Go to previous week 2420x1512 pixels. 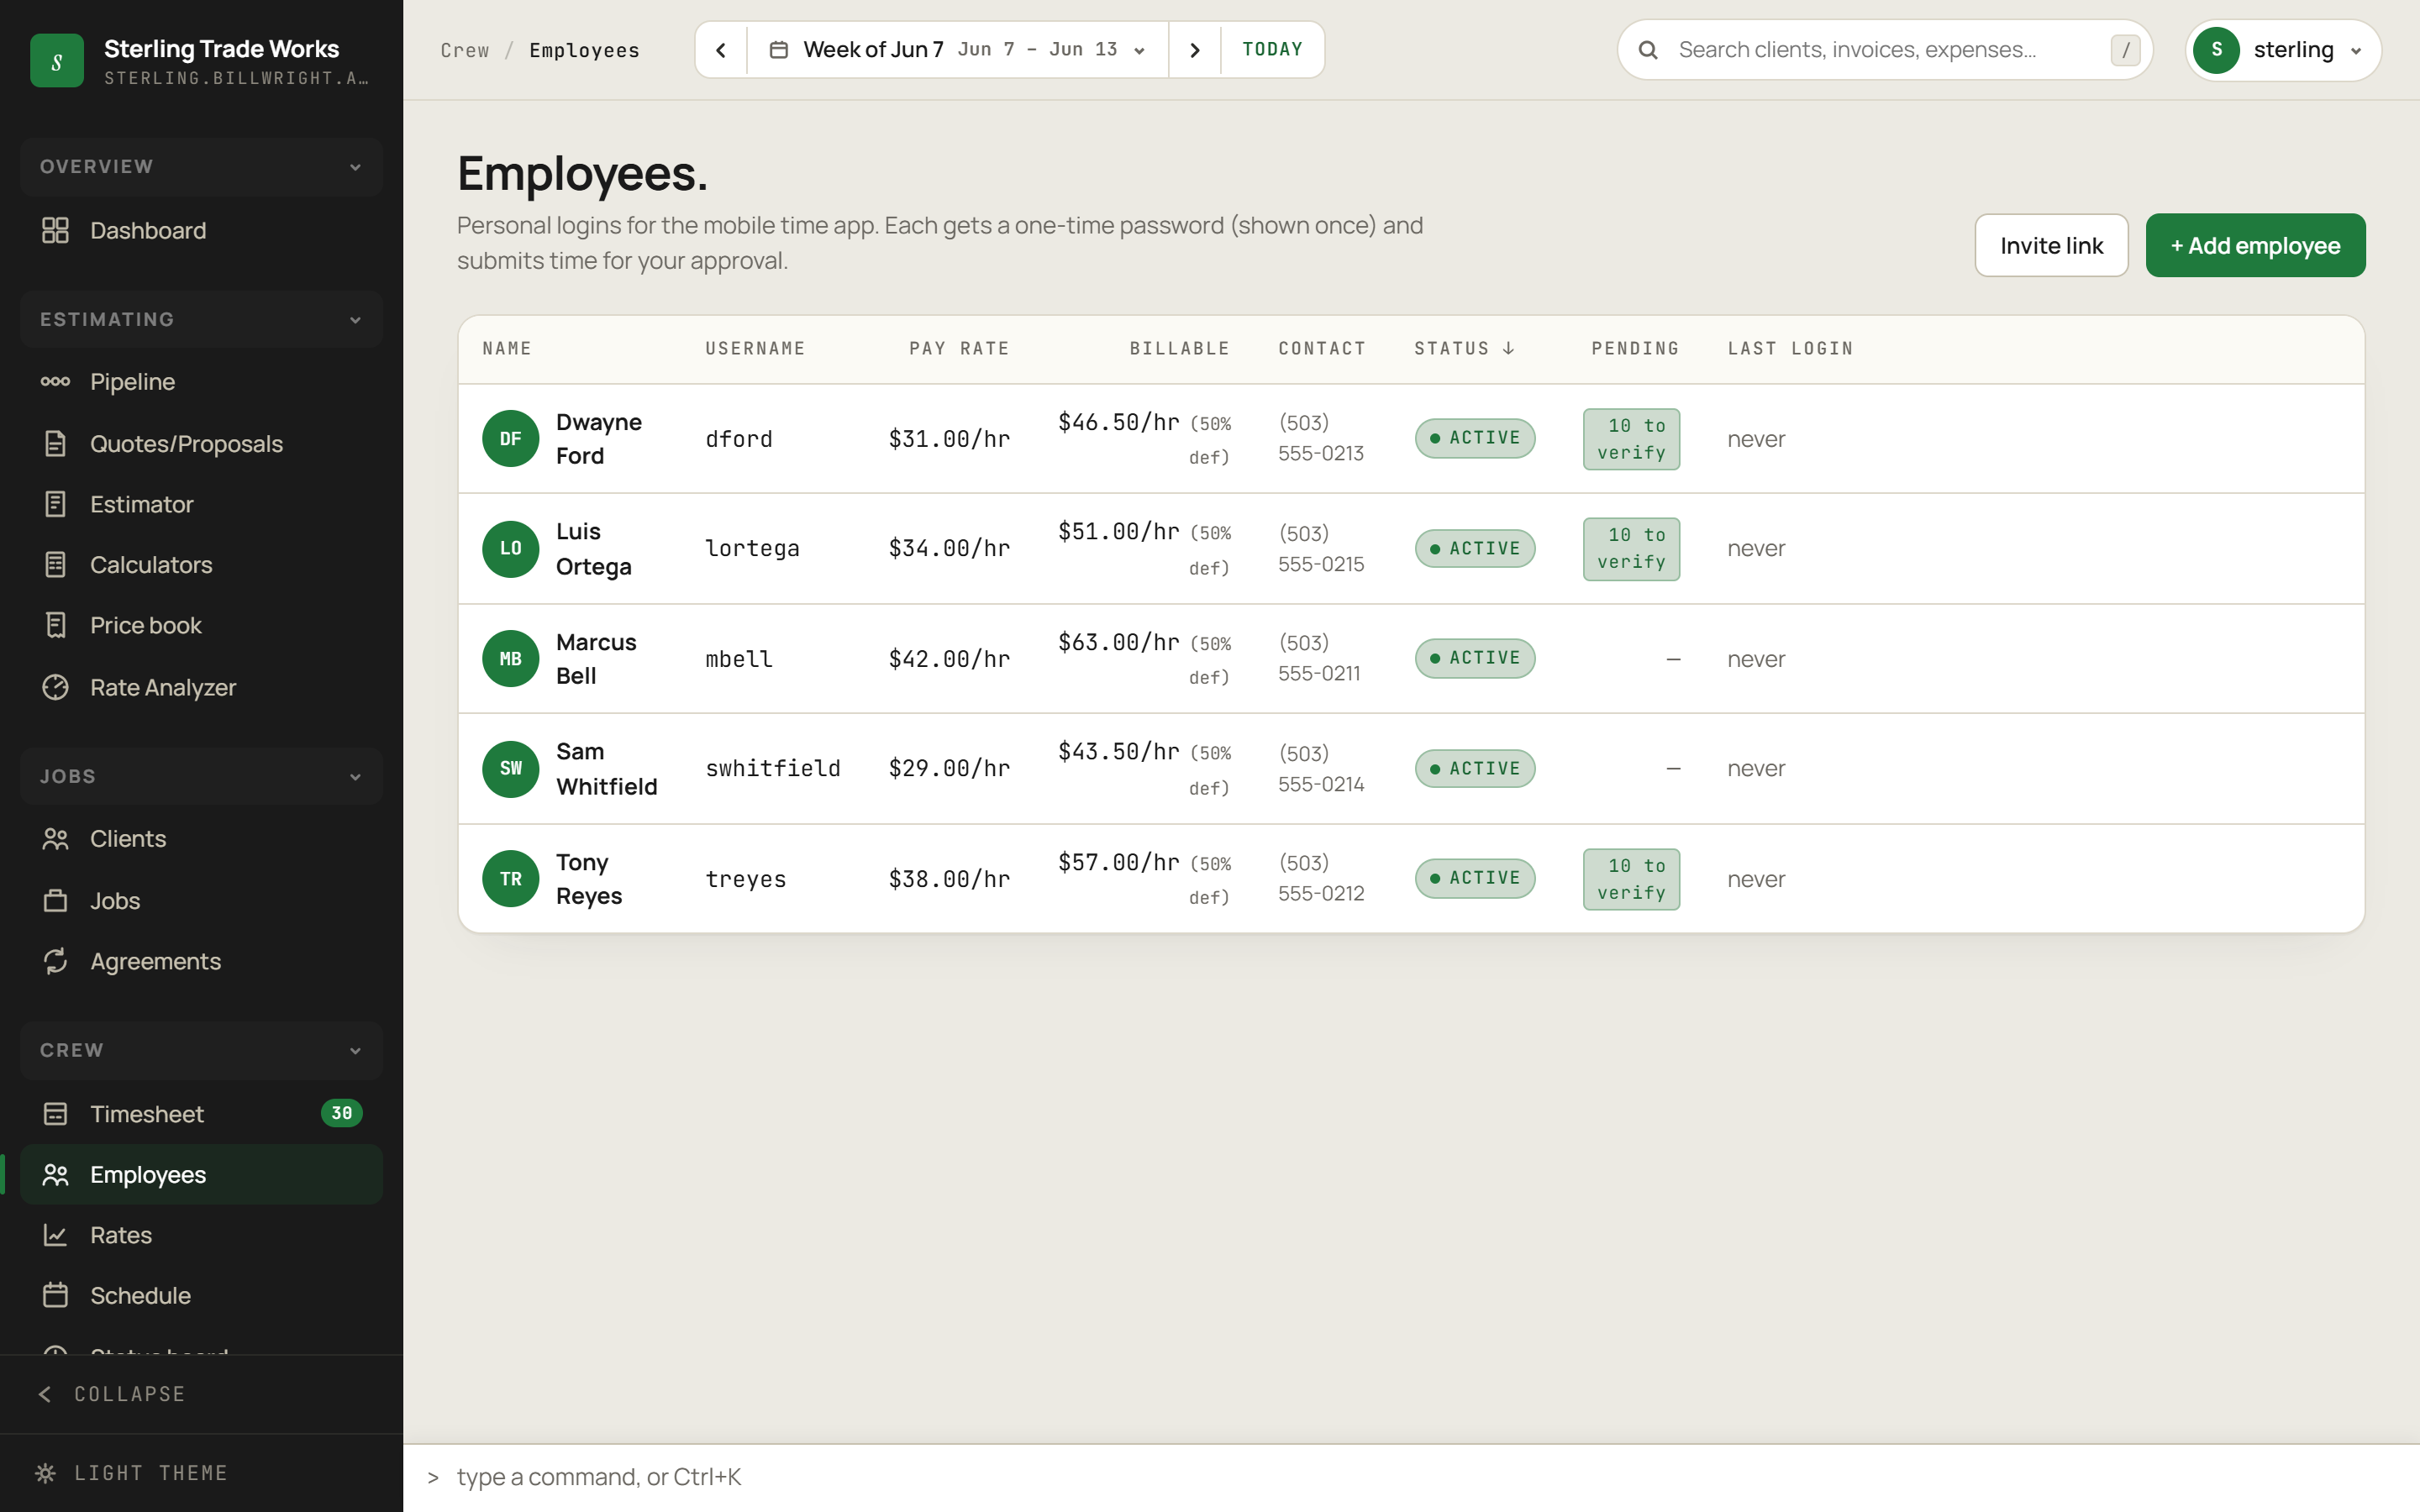[x=721, y=50]
